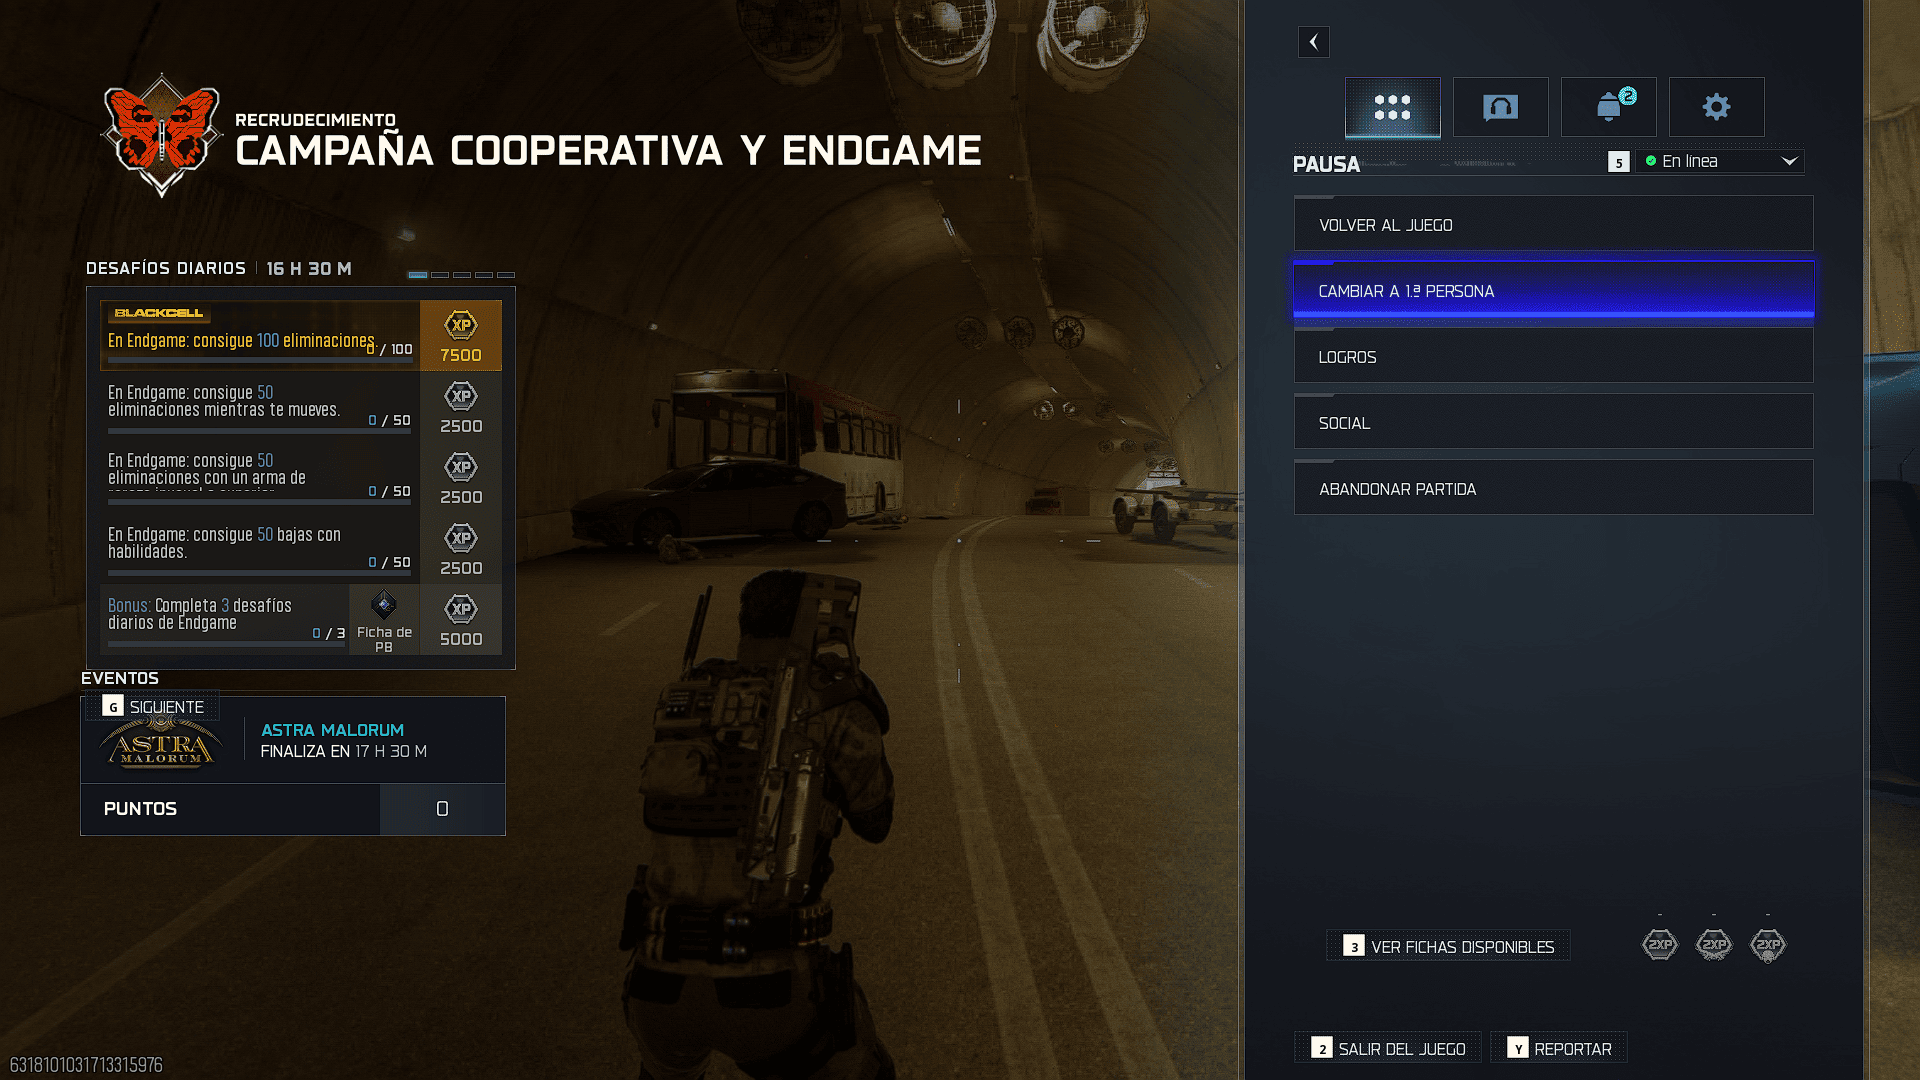Viewport: 1920px width, 1080px height.
Task: Select second daily challenges page indicator
Action: (x=440, y=274)
